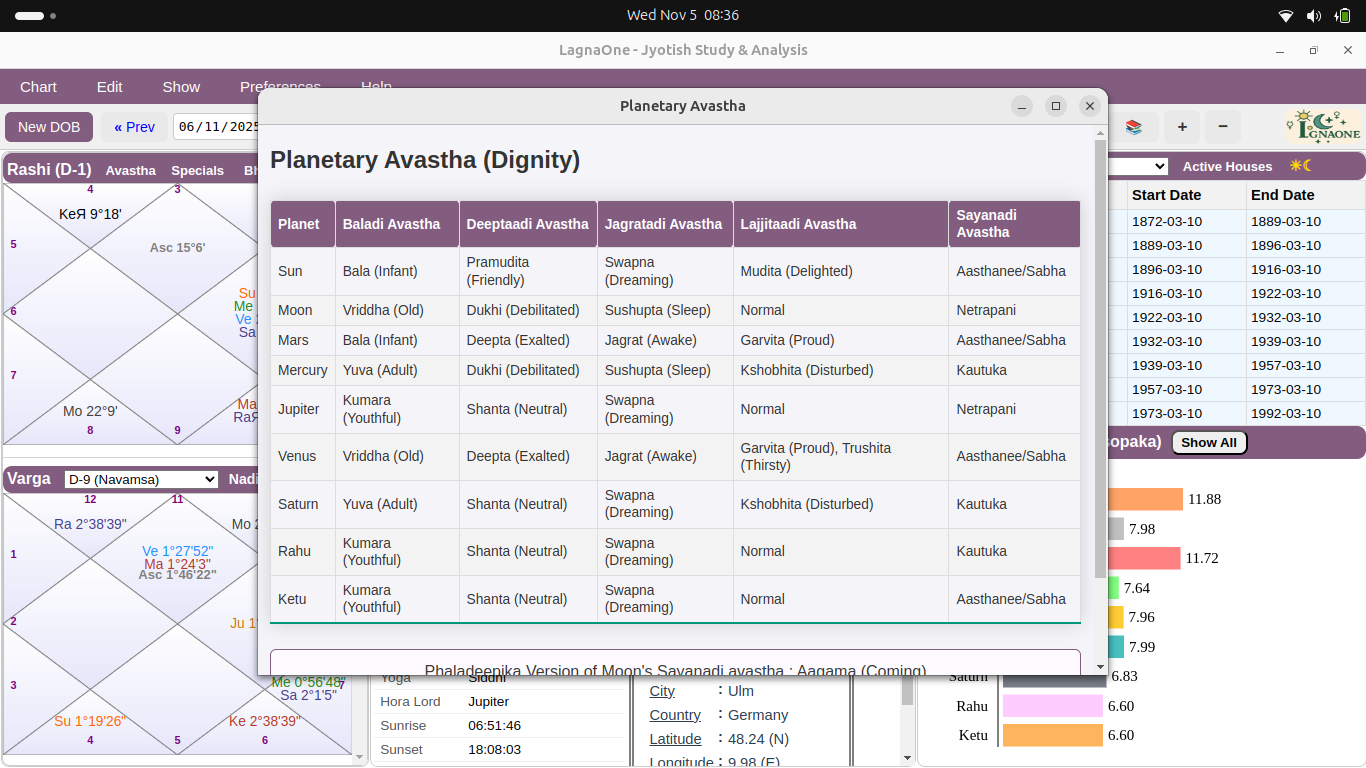This screenshot has width=1366, height=768.
Task: Open the Country link showing Germany
Action: [674, 715]
